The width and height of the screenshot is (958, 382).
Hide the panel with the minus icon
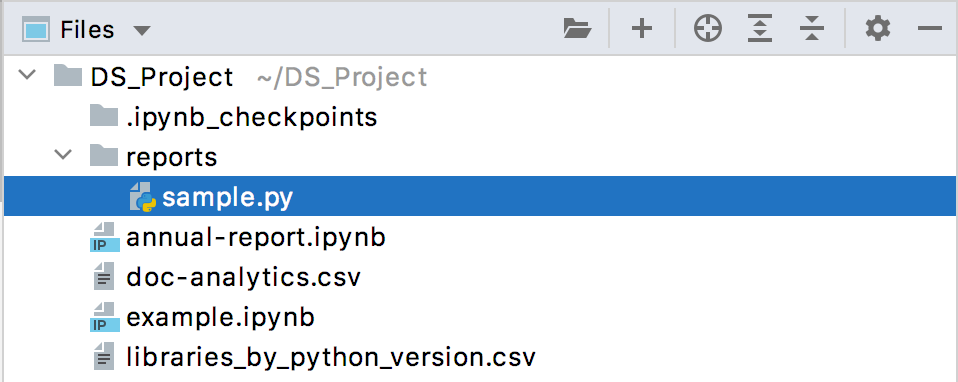930,29
